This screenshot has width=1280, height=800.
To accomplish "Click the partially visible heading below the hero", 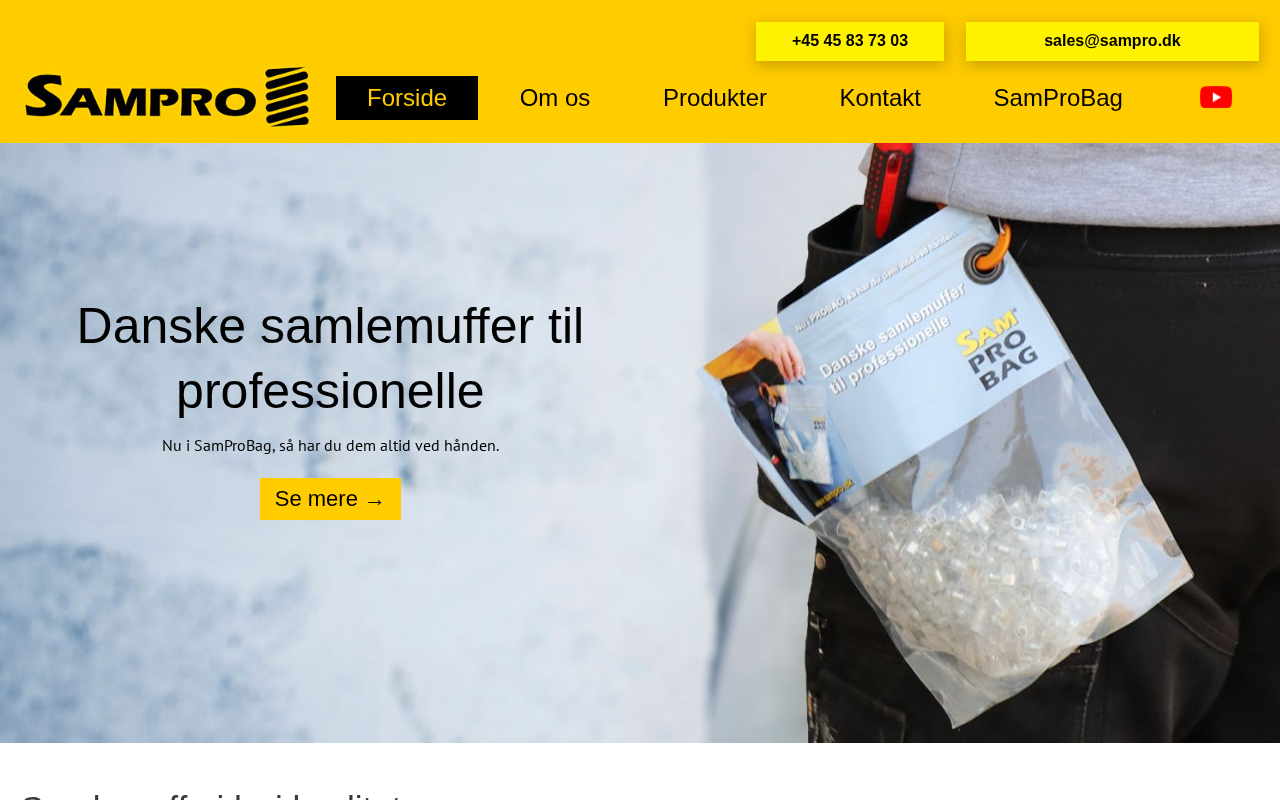I will pyautogui.click(x=212, y=794).
